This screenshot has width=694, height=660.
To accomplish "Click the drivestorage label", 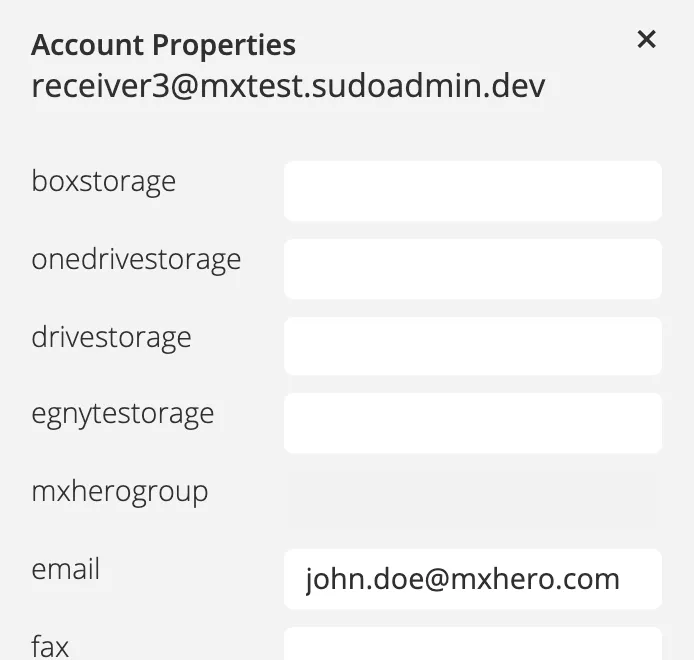I will 111,337.
